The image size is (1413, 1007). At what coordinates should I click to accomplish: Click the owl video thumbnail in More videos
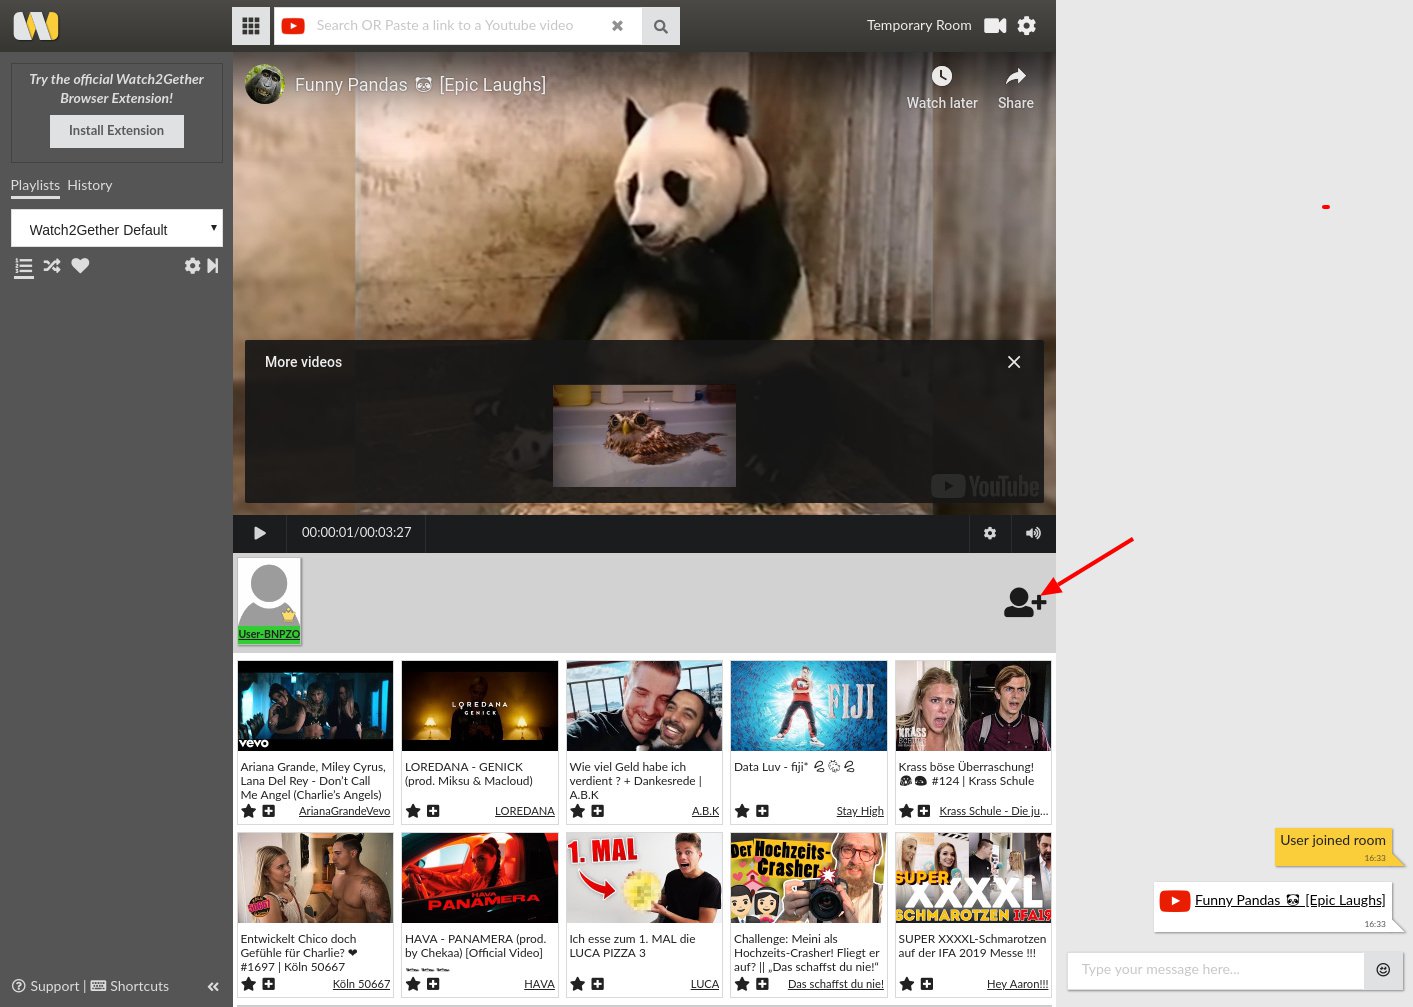pos(644,435)
